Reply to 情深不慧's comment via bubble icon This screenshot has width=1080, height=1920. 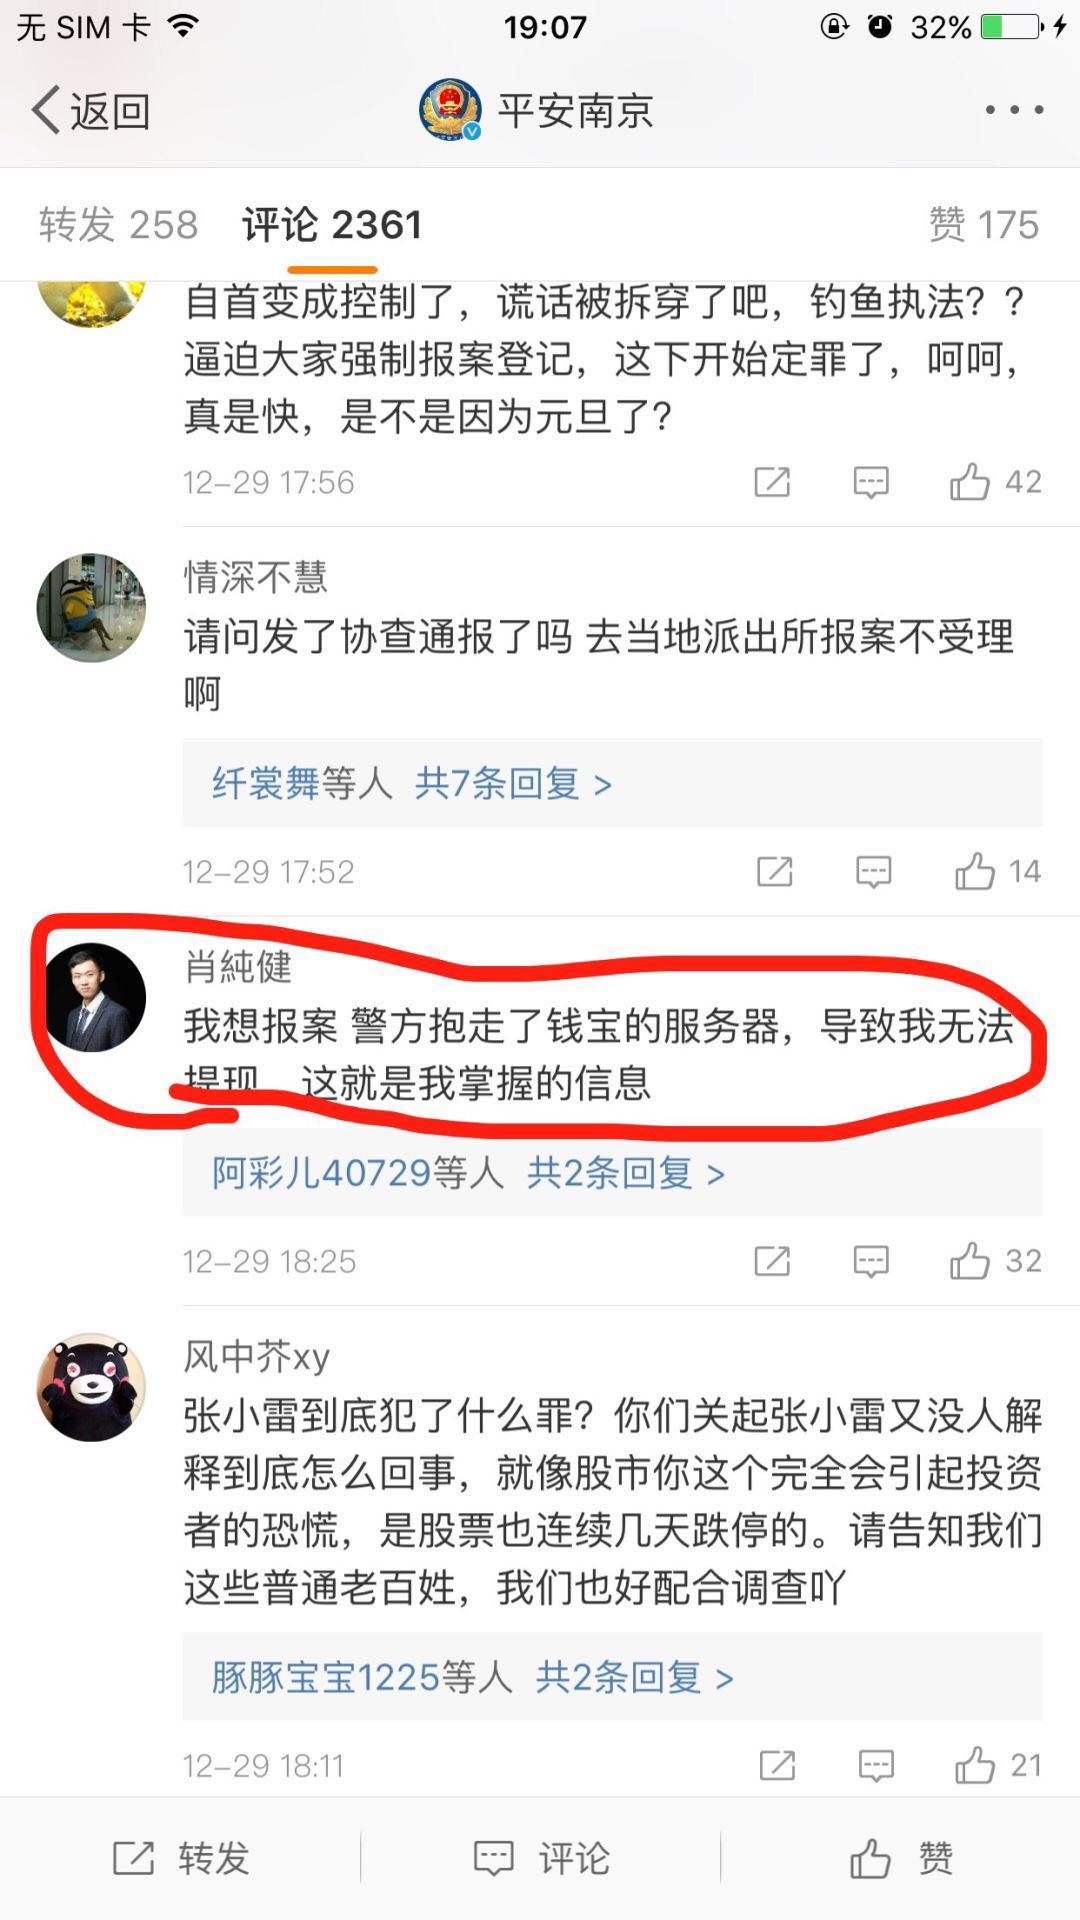click(874, 871)
